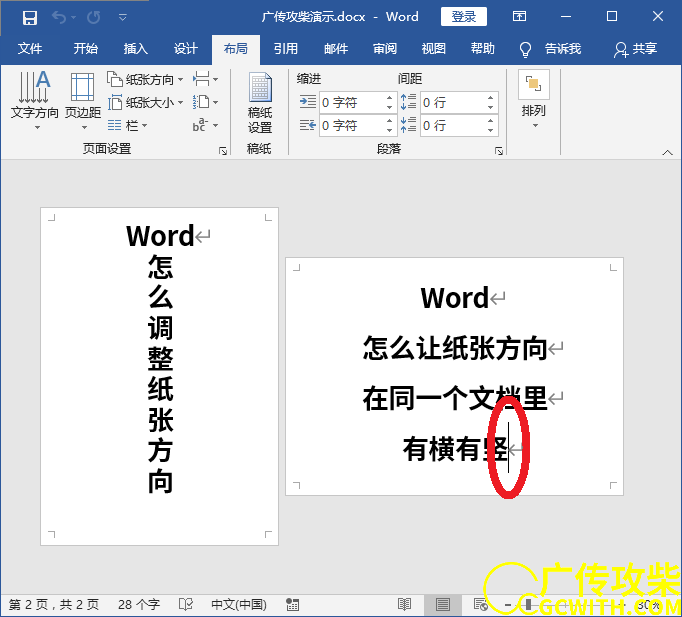Click the proofing check icon in status bar
Image resolution: width=682 pixels, height=617 pixels.
click(186, 605)
